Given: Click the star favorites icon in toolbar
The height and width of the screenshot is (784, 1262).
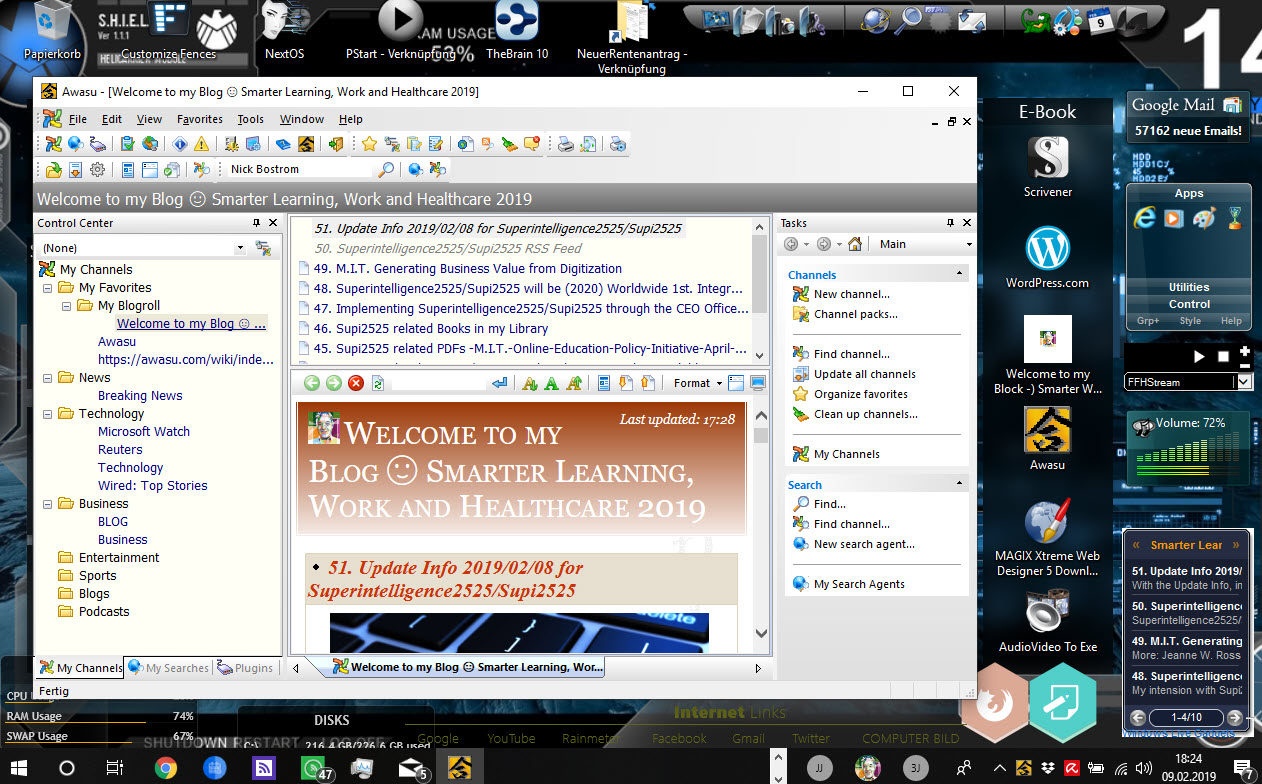Looking at the screenshot, I should click(369, 144).
